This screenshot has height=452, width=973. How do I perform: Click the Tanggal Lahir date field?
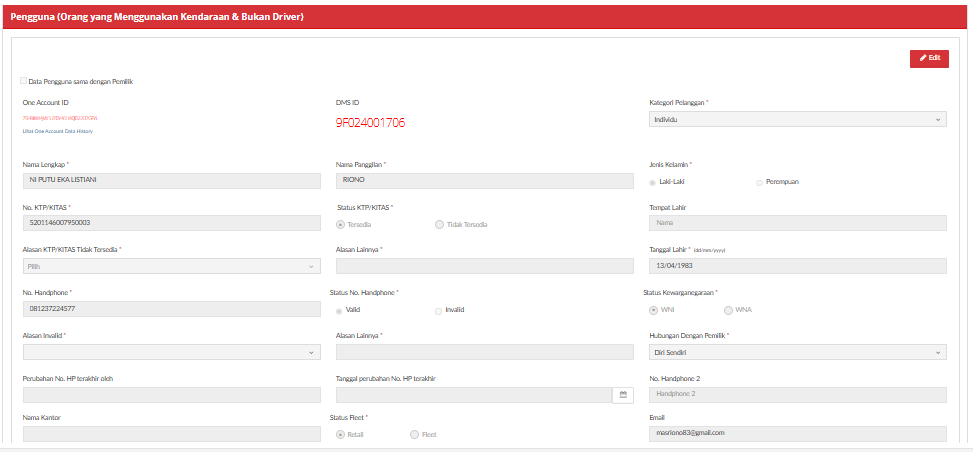click(x=797, y=266)
